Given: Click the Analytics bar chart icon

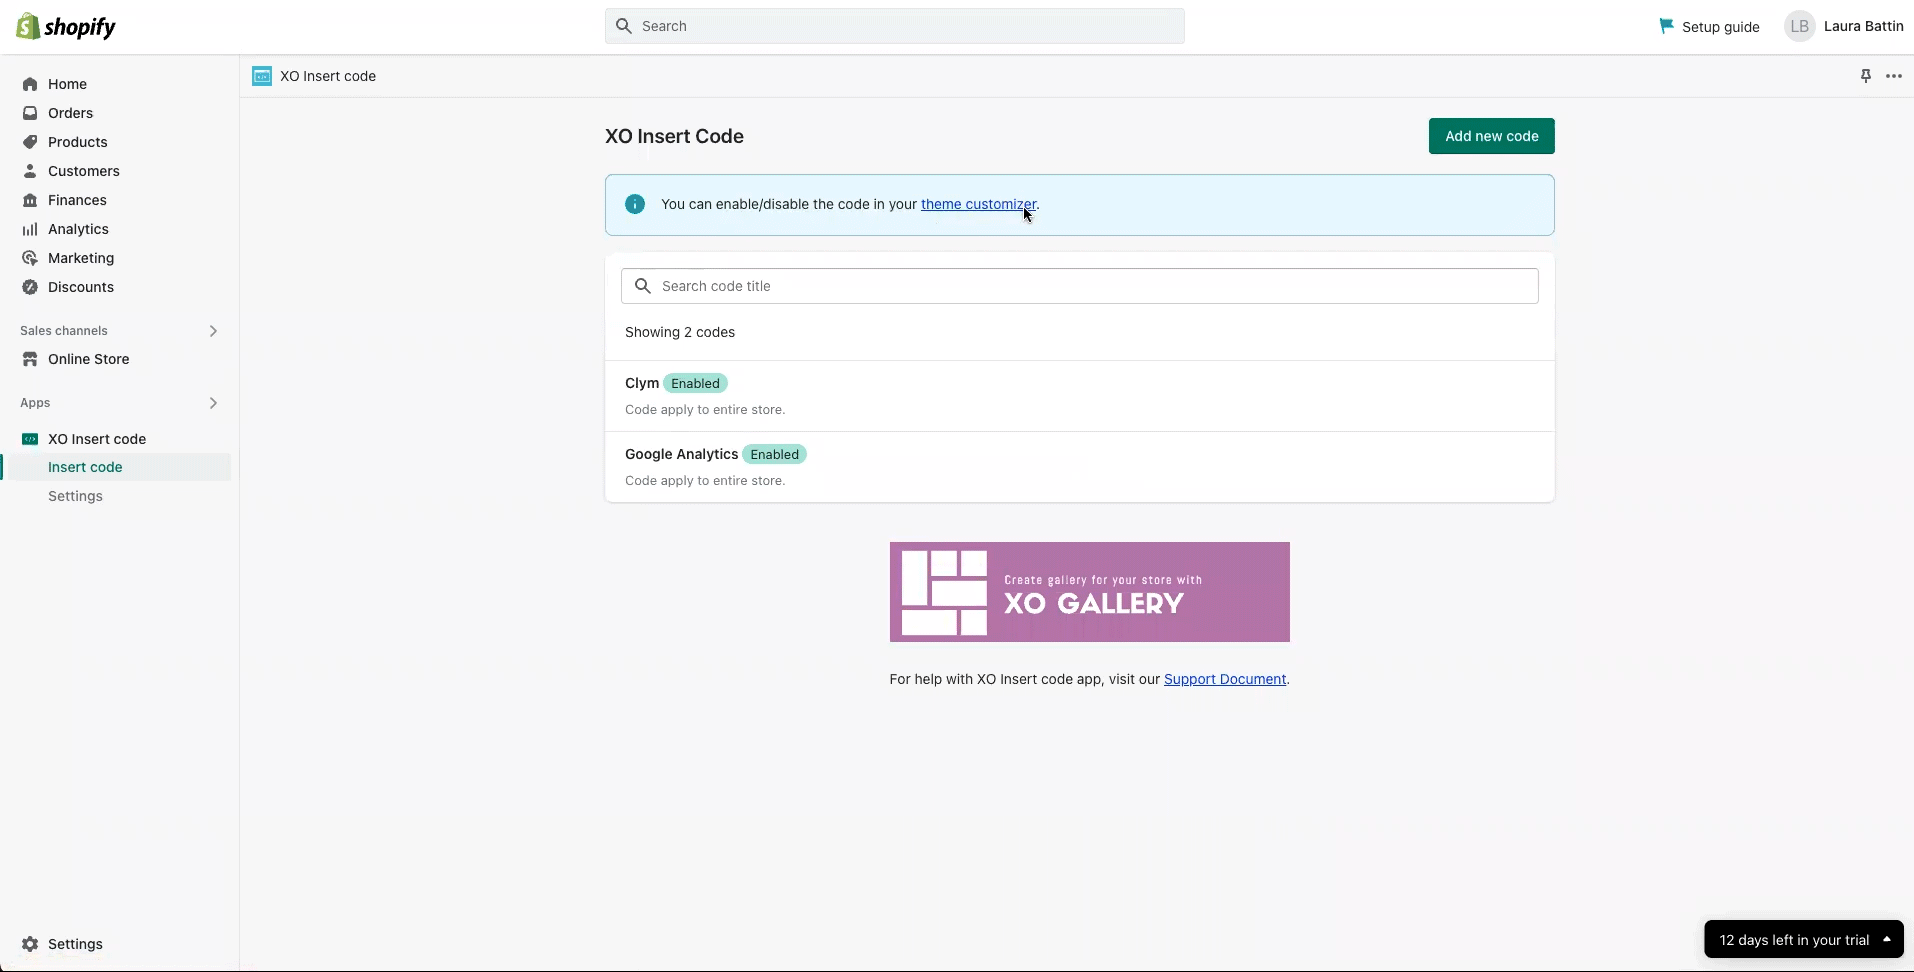Looking at the screenshot, I should point(30,229).
